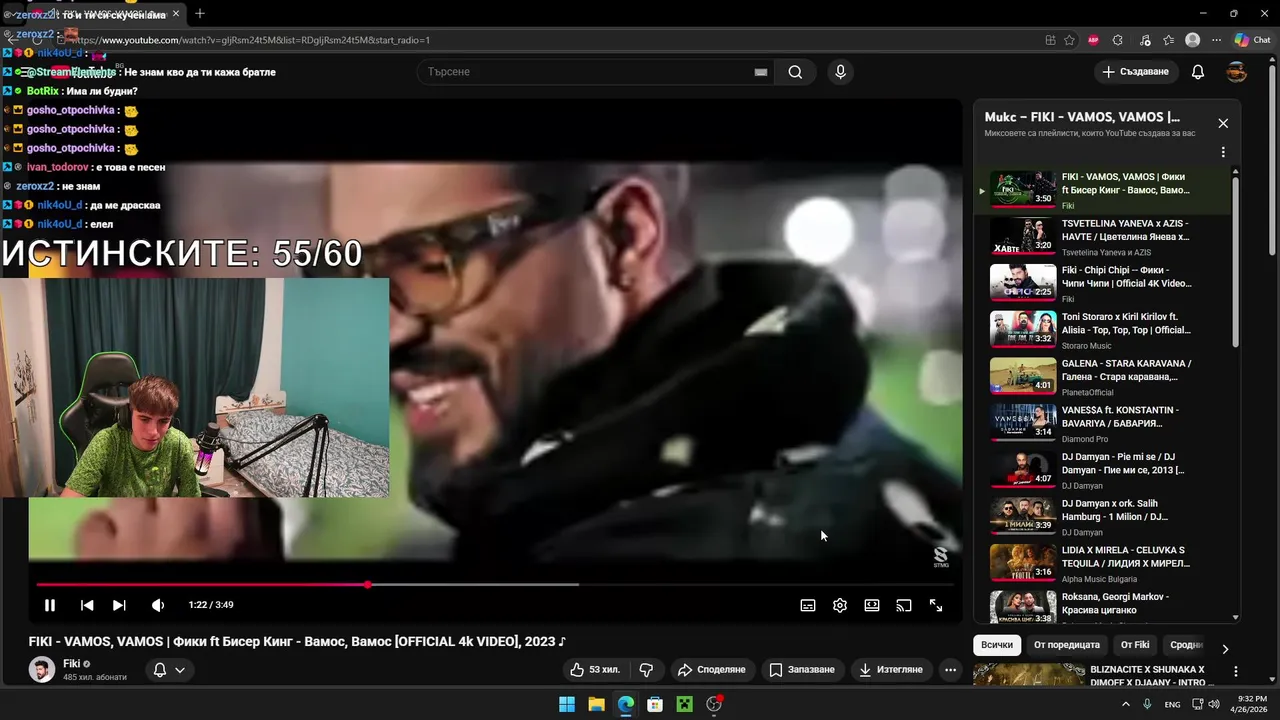The width and height of the screenshot is (1280, 720).
Task: Switch ENG input language in tray
Action: [1172, 704]
